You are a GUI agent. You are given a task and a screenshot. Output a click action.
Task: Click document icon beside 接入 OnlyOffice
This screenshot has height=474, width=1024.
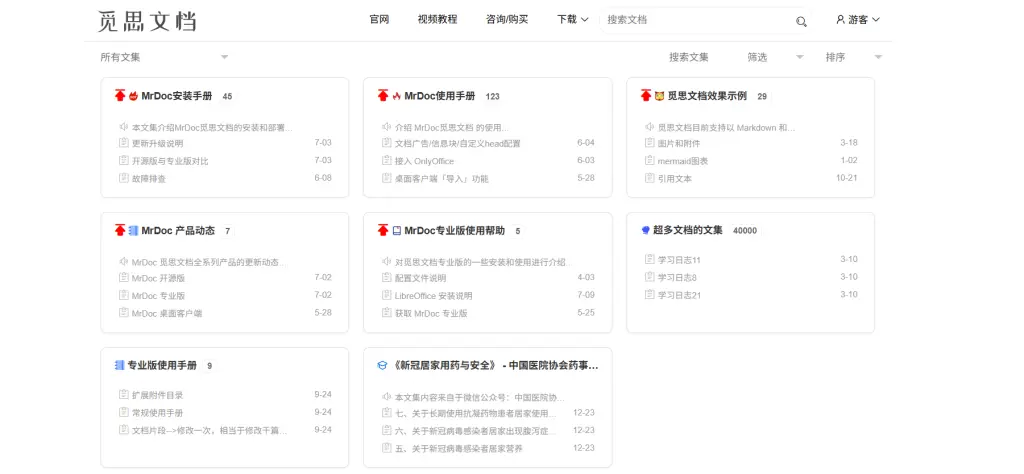point(387,161)
